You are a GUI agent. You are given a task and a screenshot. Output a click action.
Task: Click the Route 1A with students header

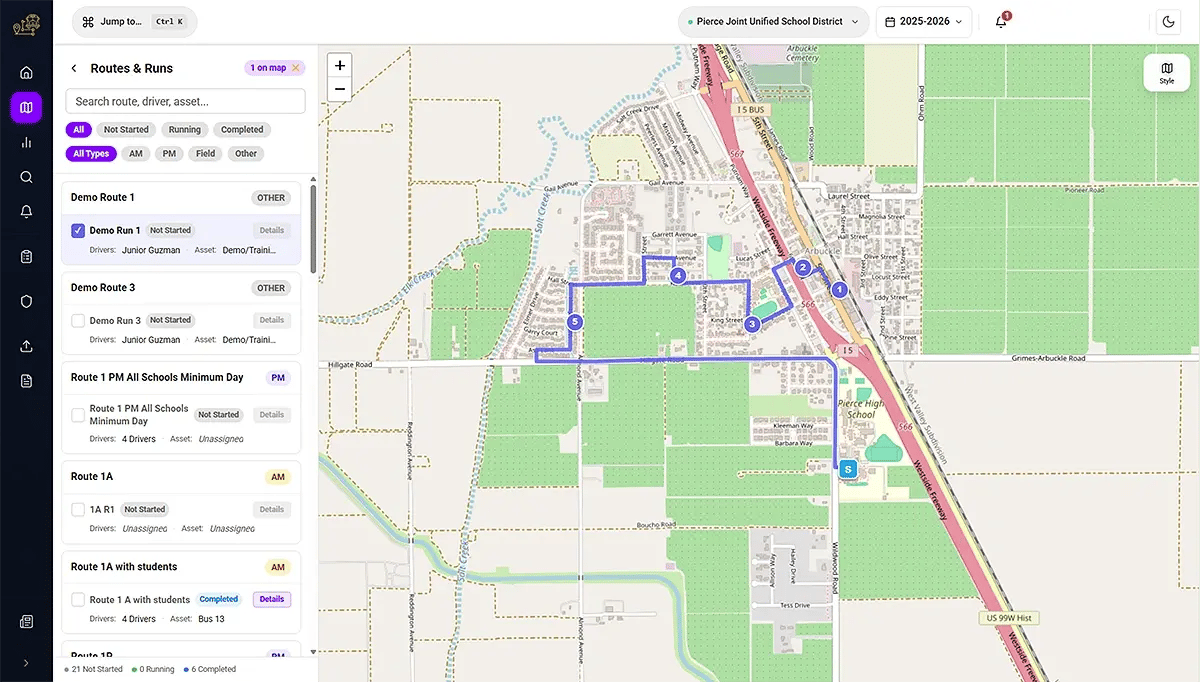point(181,567)
